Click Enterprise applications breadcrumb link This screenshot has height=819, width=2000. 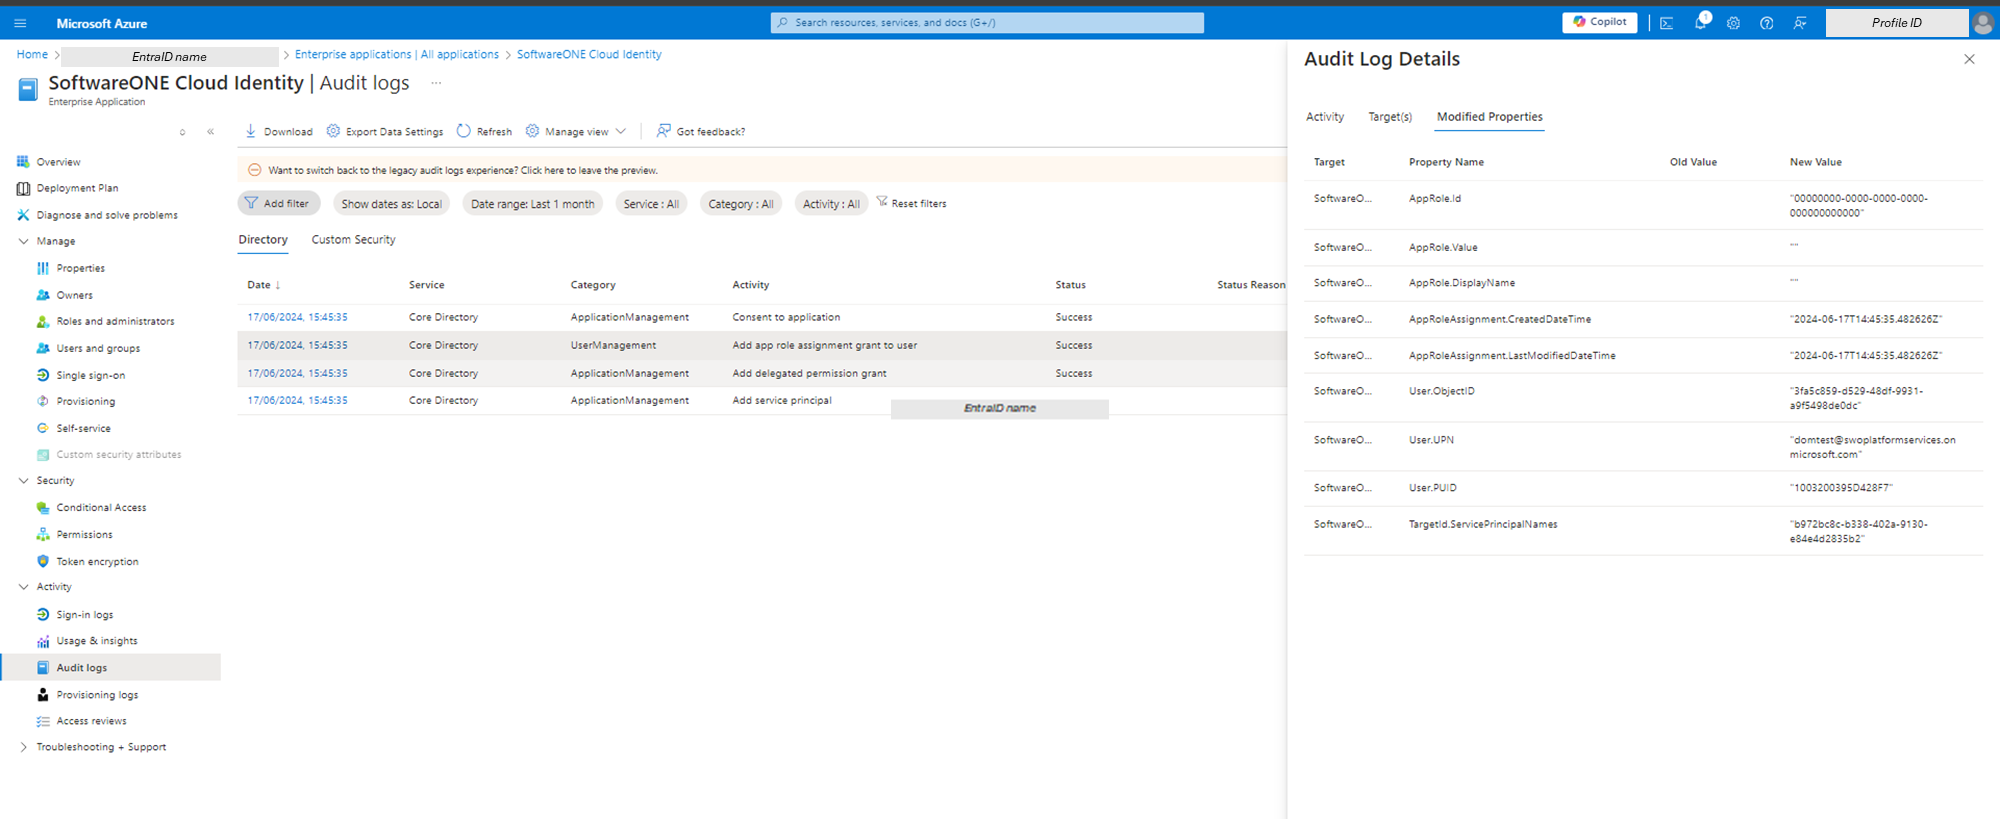(x=396, y=55)
